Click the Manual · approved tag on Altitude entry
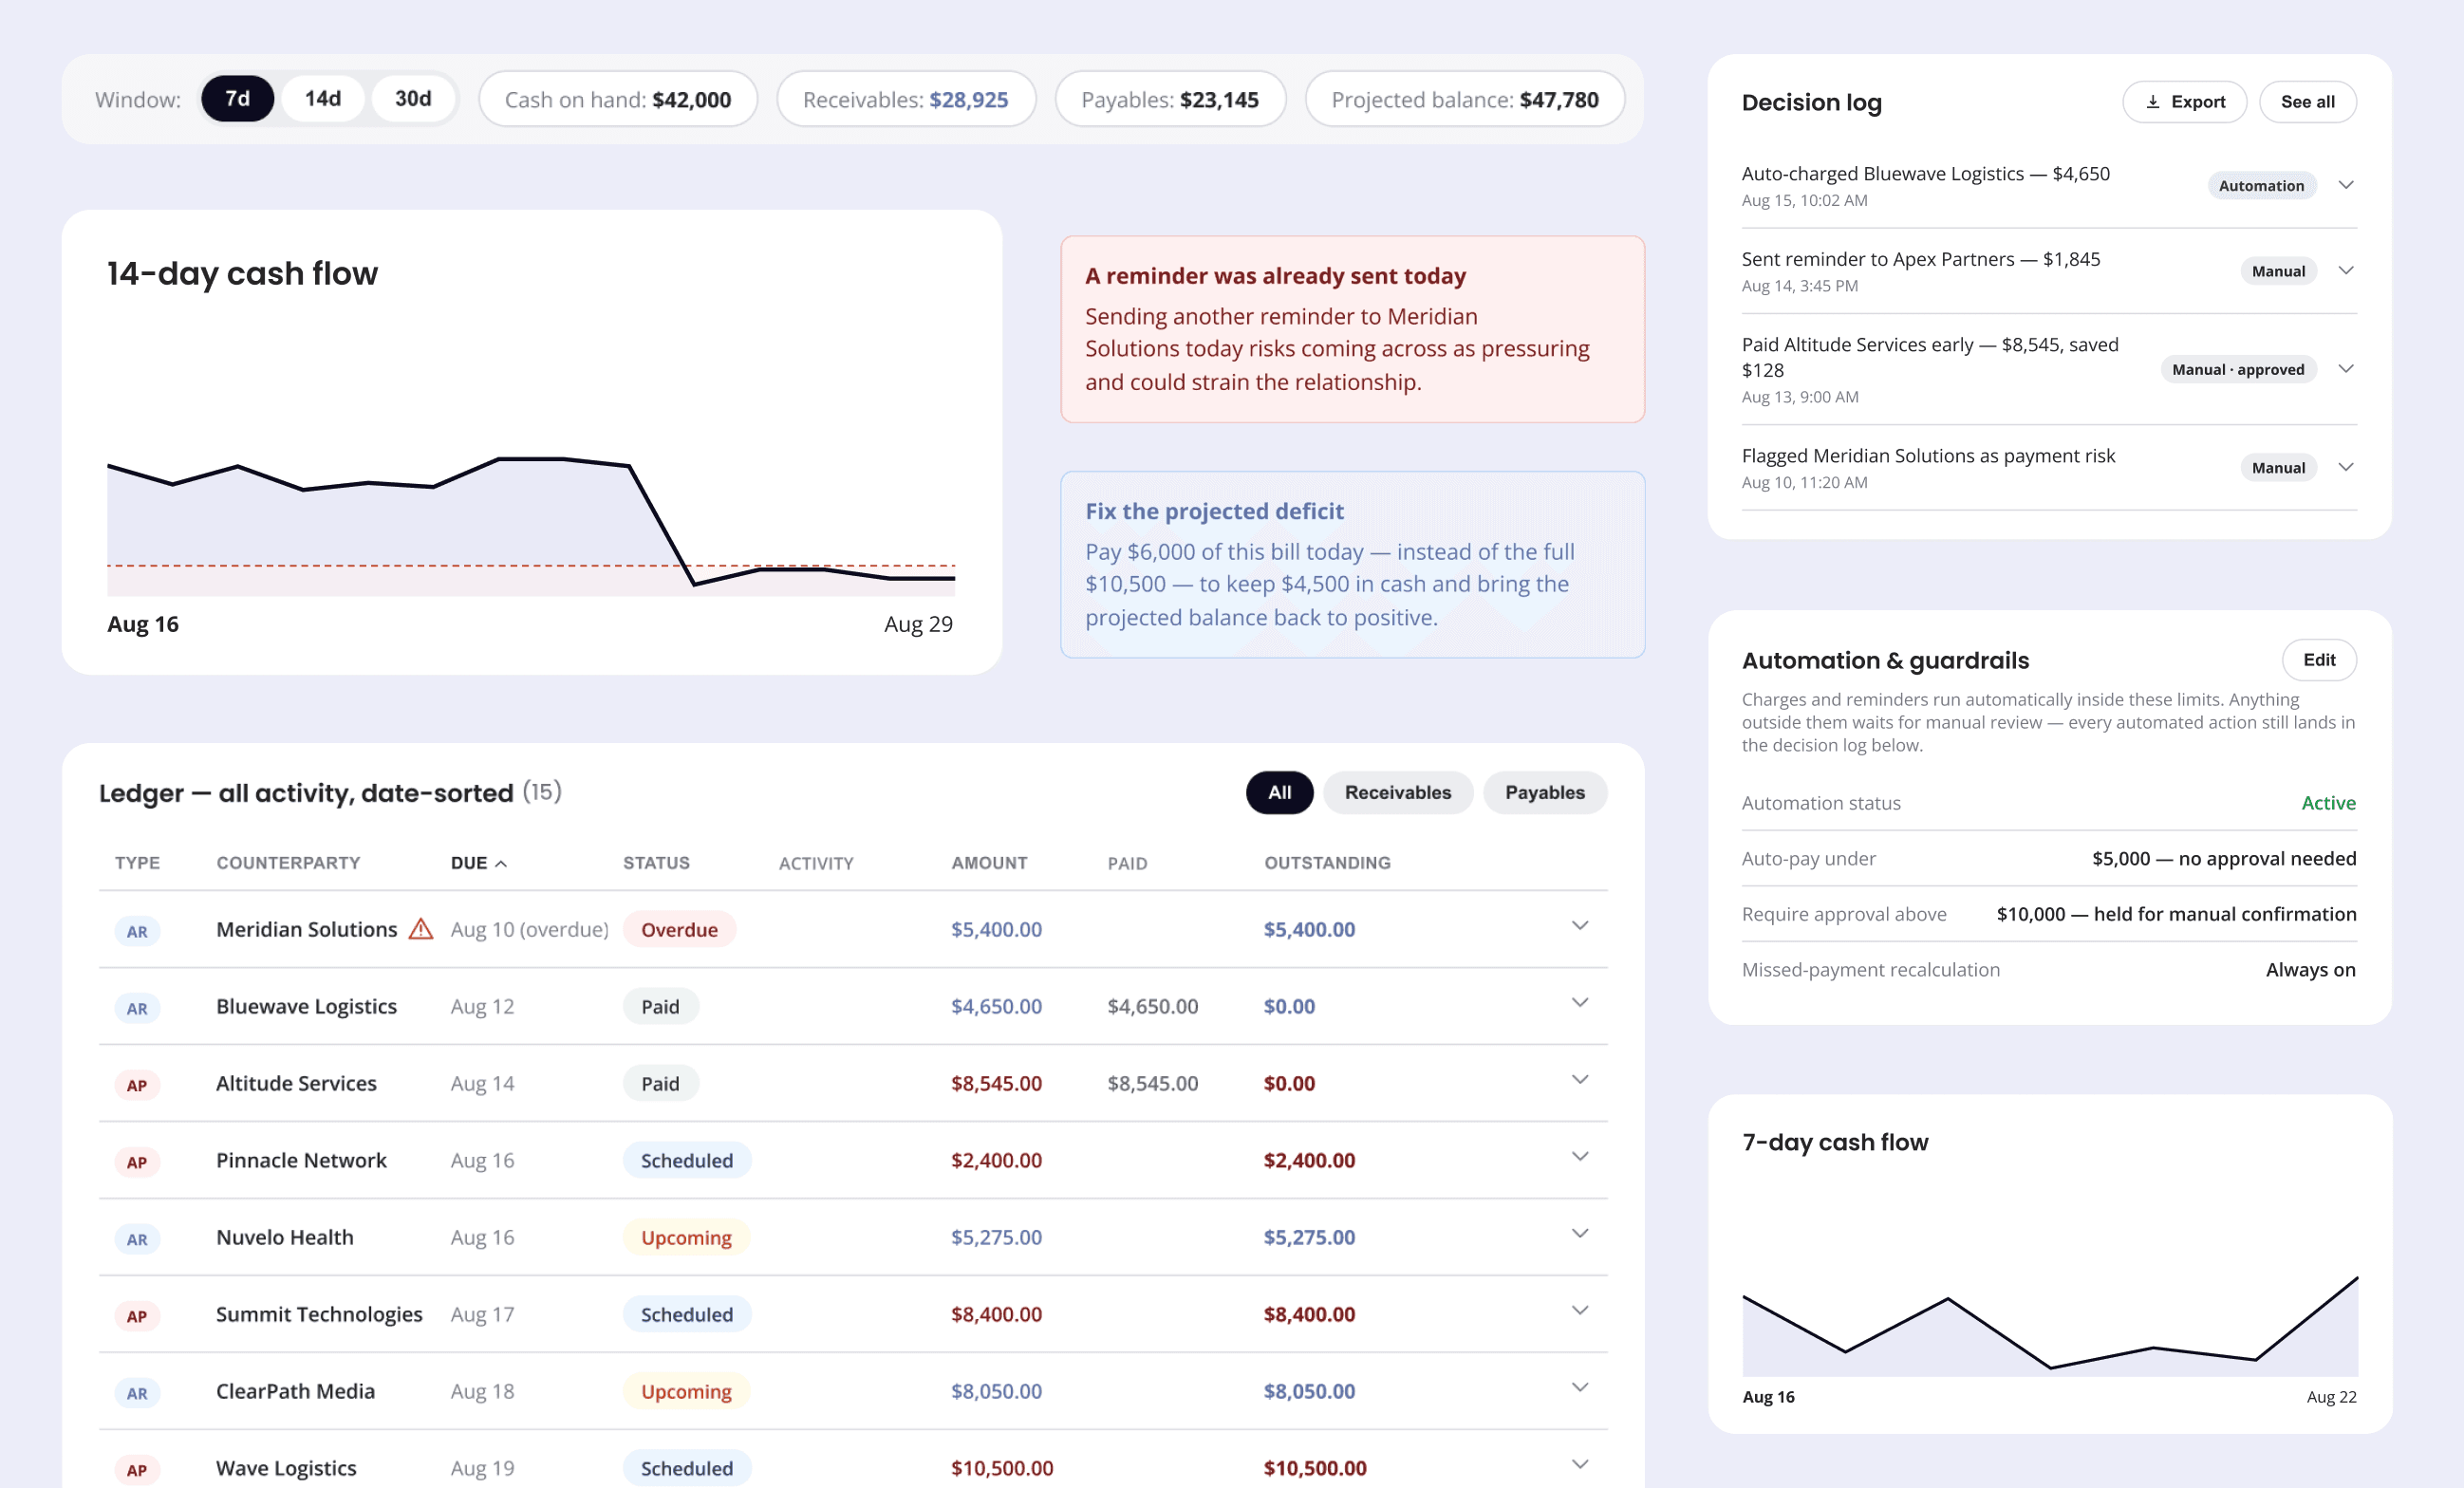This screenshot has height=1488, width=2464. pyautogui.click(x=2238, y=370)
